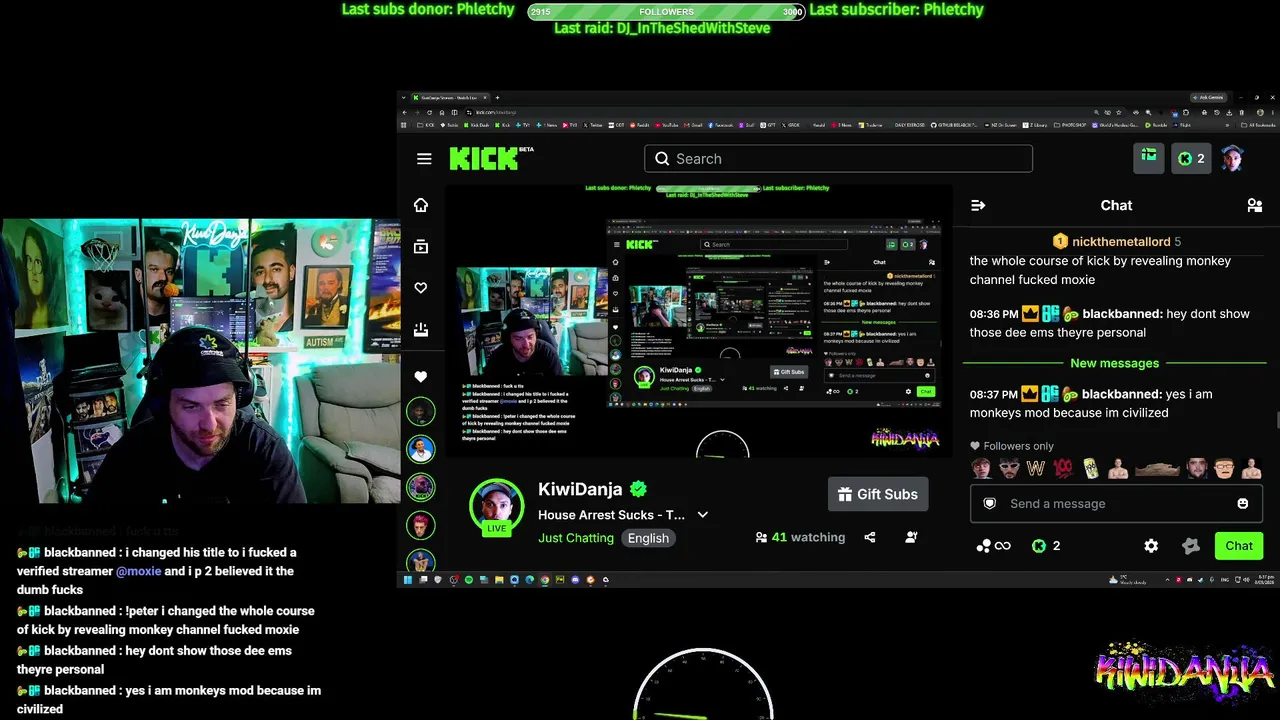The image size is (1280, 720).
Task: Open second followed channel avatar in sidebar
Action: (x=421, y=449)
